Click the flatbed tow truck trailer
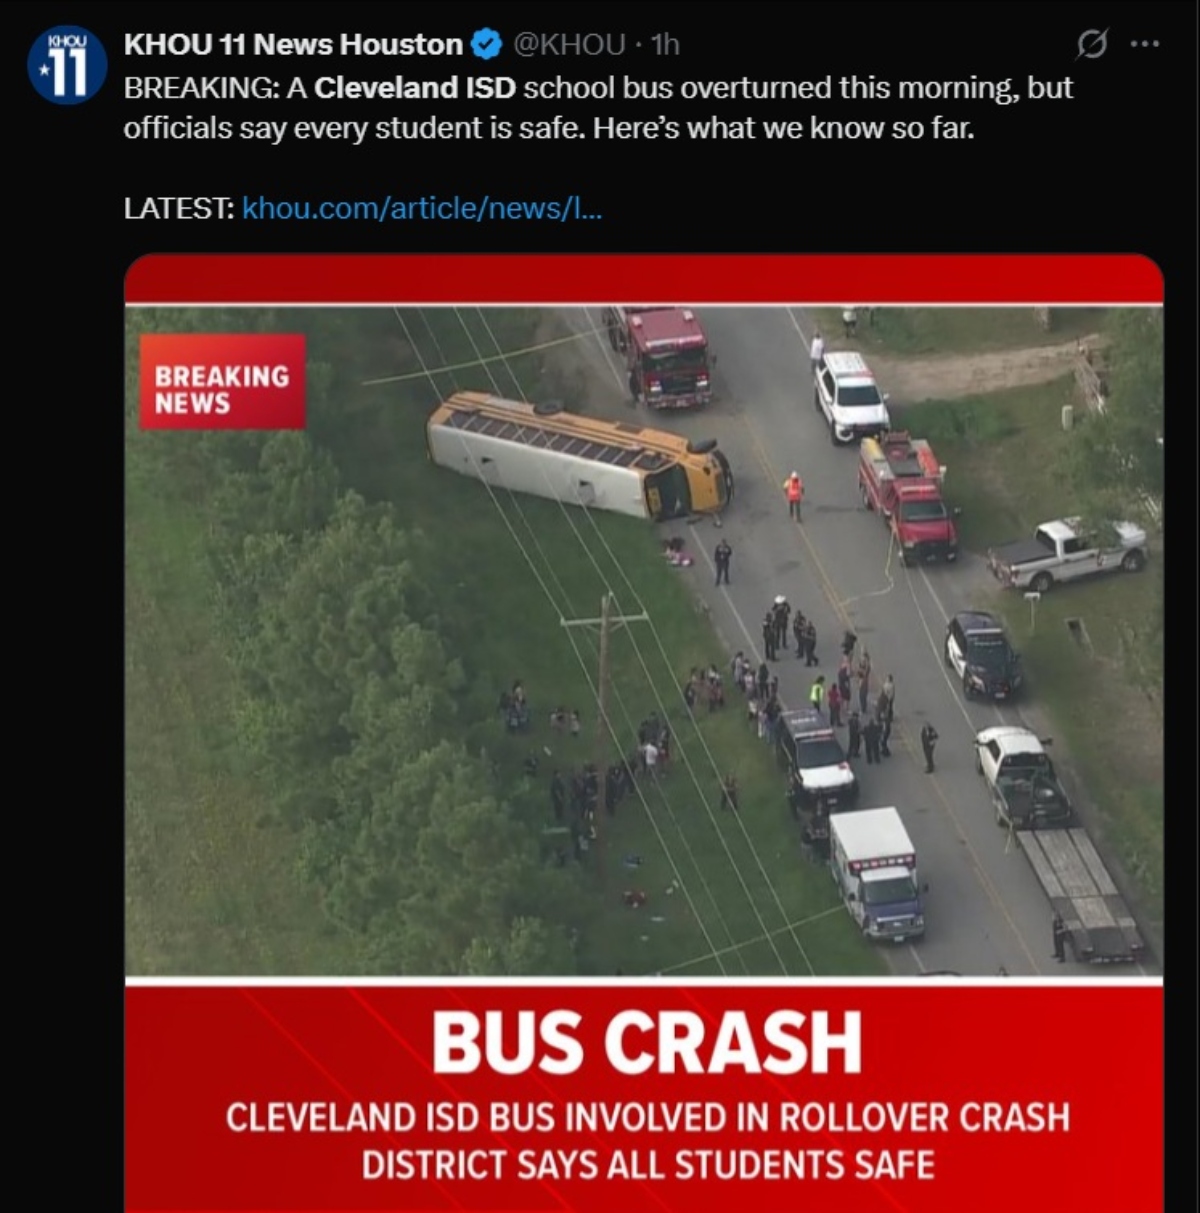Image resolution: width=1200 pixels, height=1213 pixels. [x=1079, y=892]
